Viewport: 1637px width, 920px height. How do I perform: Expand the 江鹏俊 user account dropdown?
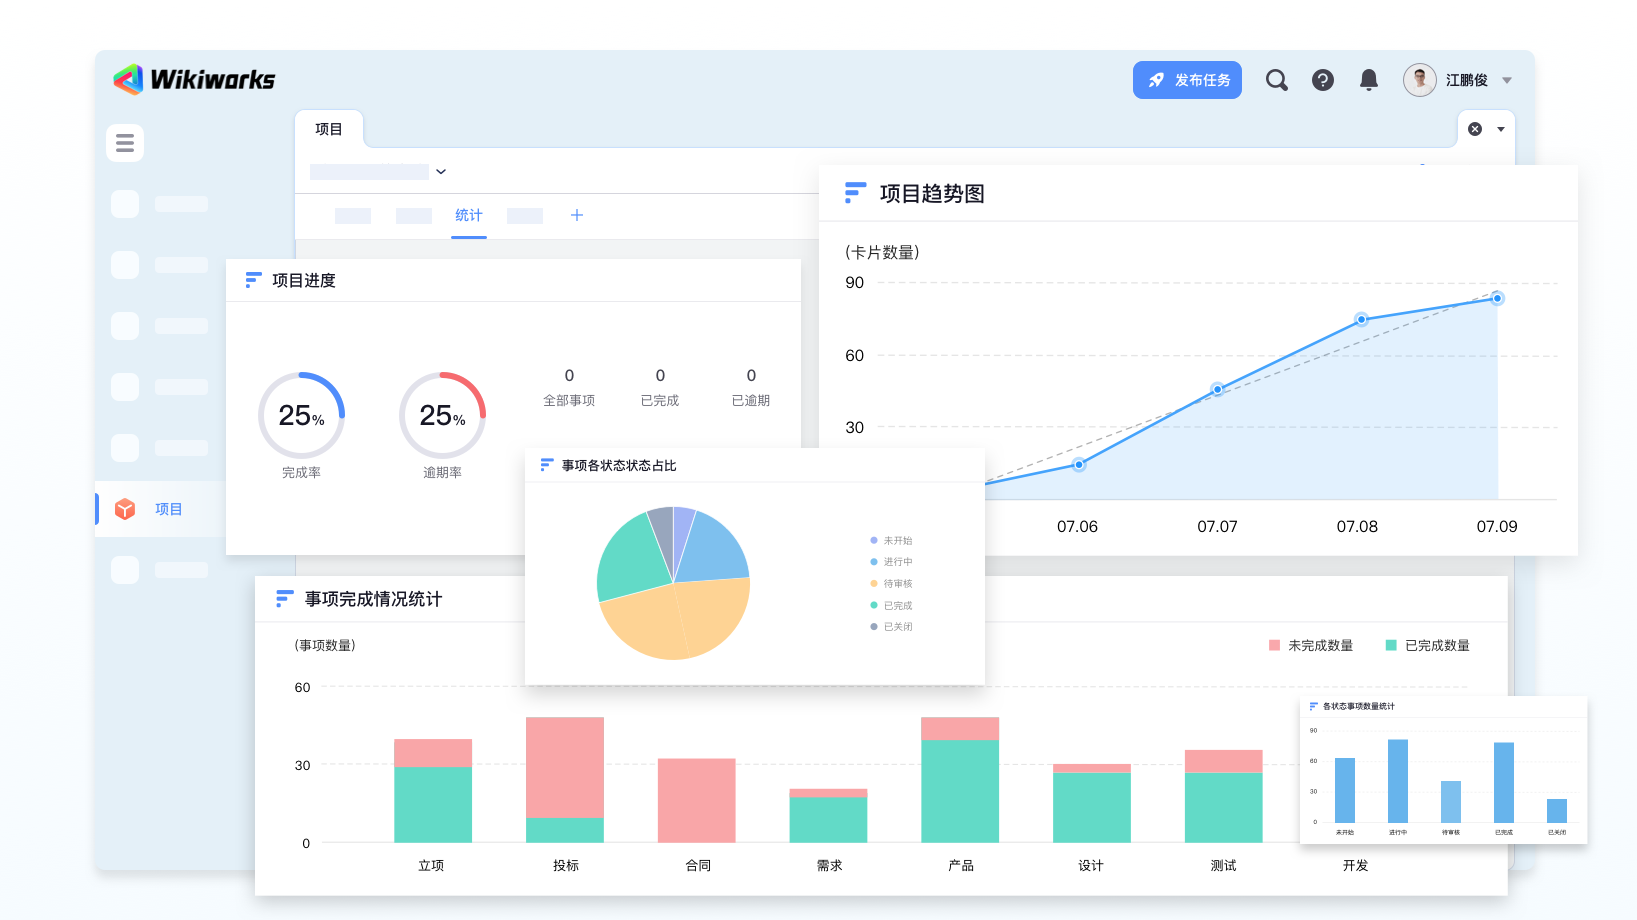1507,80
